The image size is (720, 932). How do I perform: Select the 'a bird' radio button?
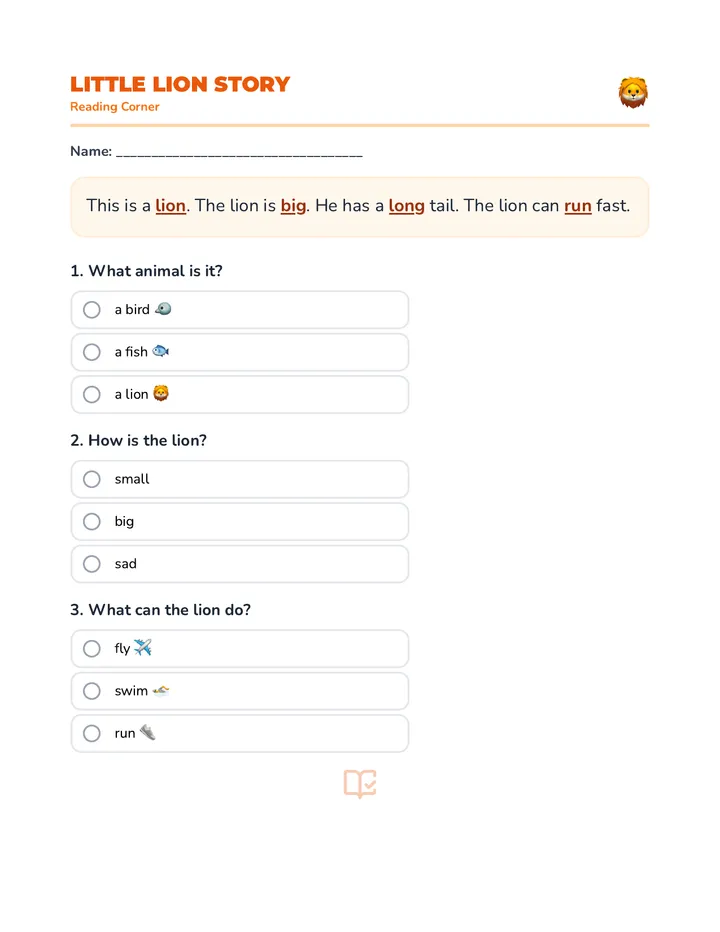(92, 310)
